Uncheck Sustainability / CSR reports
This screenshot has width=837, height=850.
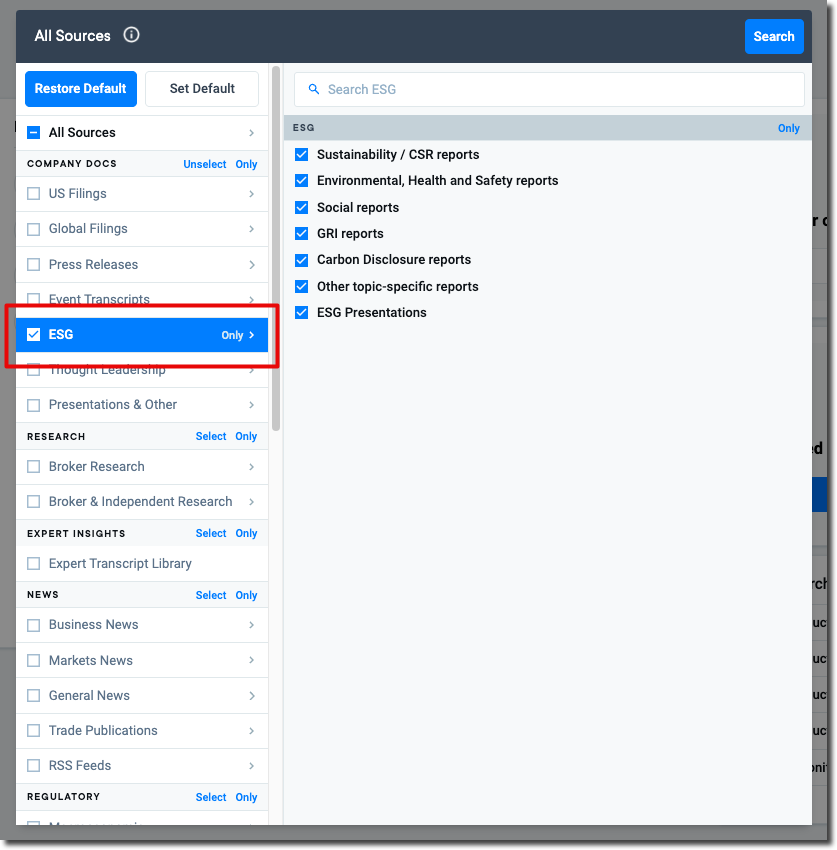pyautogui.click(x=301, y=155)
